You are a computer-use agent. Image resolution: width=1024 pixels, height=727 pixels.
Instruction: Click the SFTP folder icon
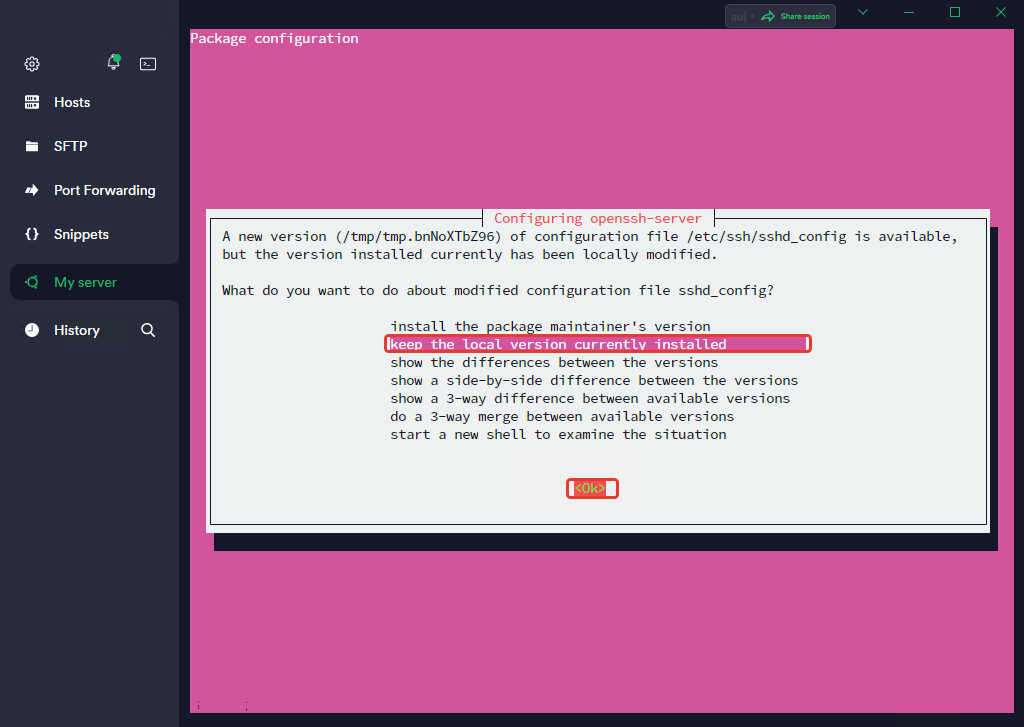[x=32, y=146]
